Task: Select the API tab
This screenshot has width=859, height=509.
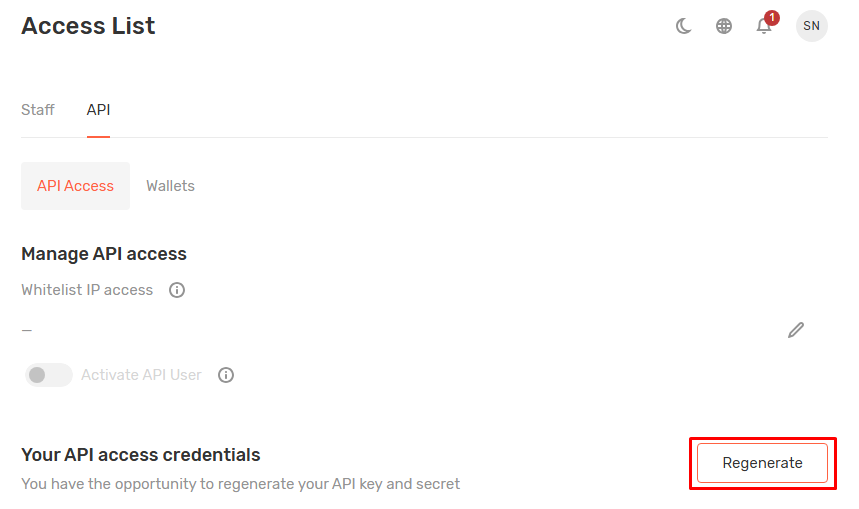Action: [98, 110]
